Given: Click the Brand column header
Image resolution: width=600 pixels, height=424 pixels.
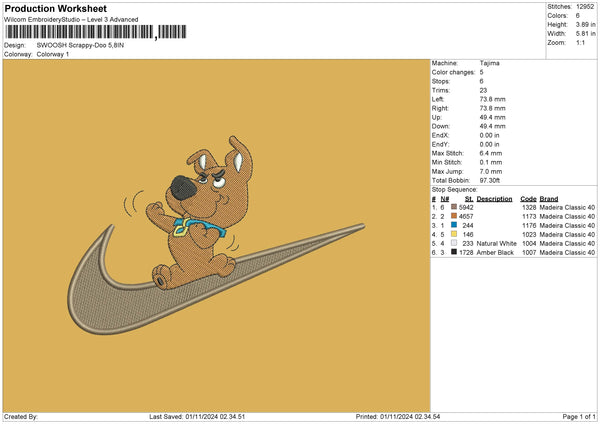Looking at the screenshot, I should coord(549,199).
